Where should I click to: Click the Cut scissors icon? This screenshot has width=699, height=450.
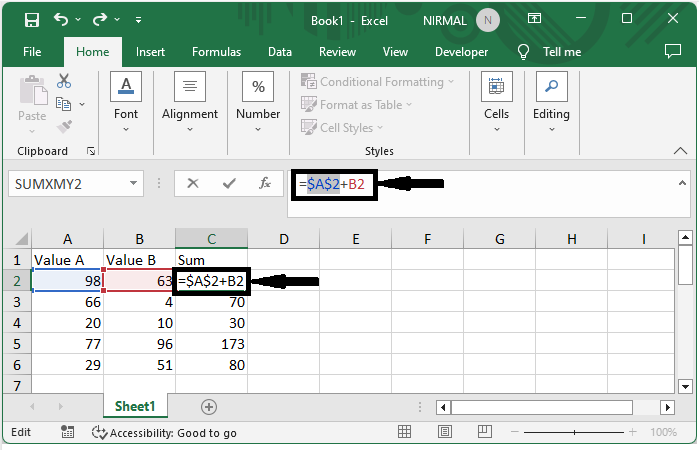64,81
